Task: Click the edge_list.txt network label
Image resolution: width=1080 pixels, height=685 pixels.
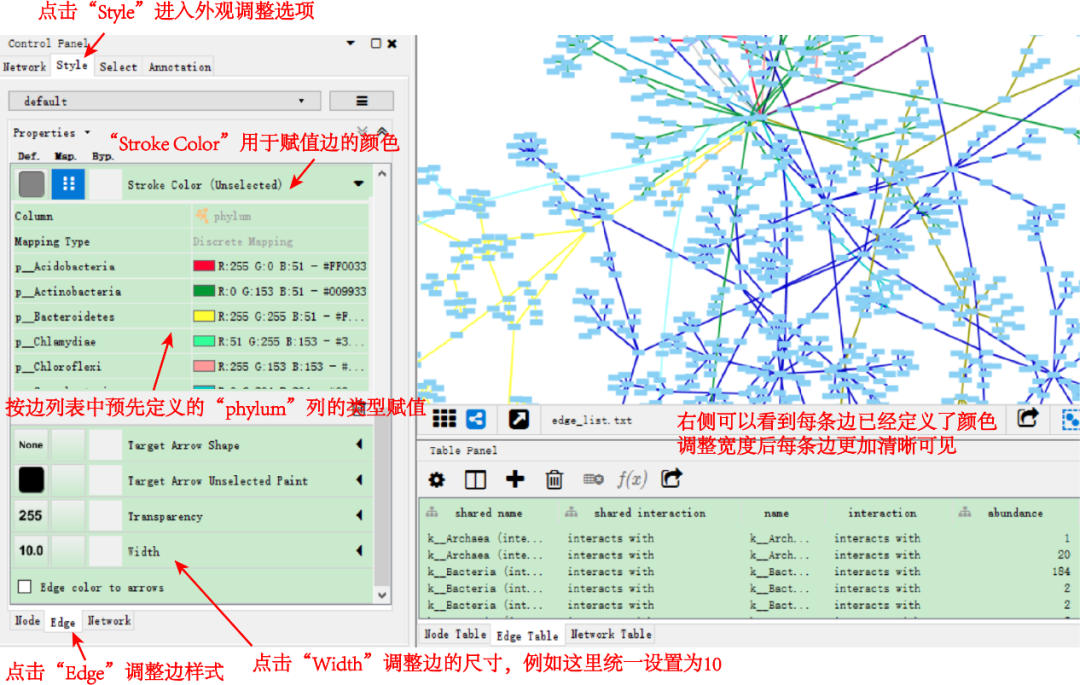Action: [592, 420]
